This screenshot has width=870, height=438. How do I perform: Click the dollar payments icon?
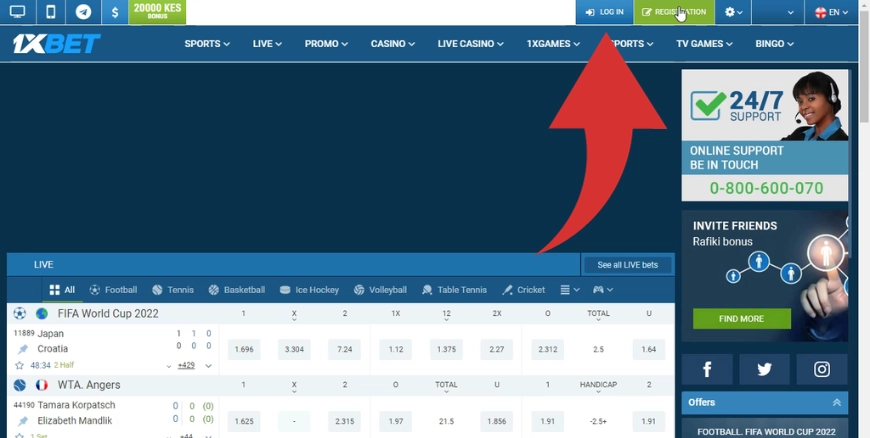[115, 12]
